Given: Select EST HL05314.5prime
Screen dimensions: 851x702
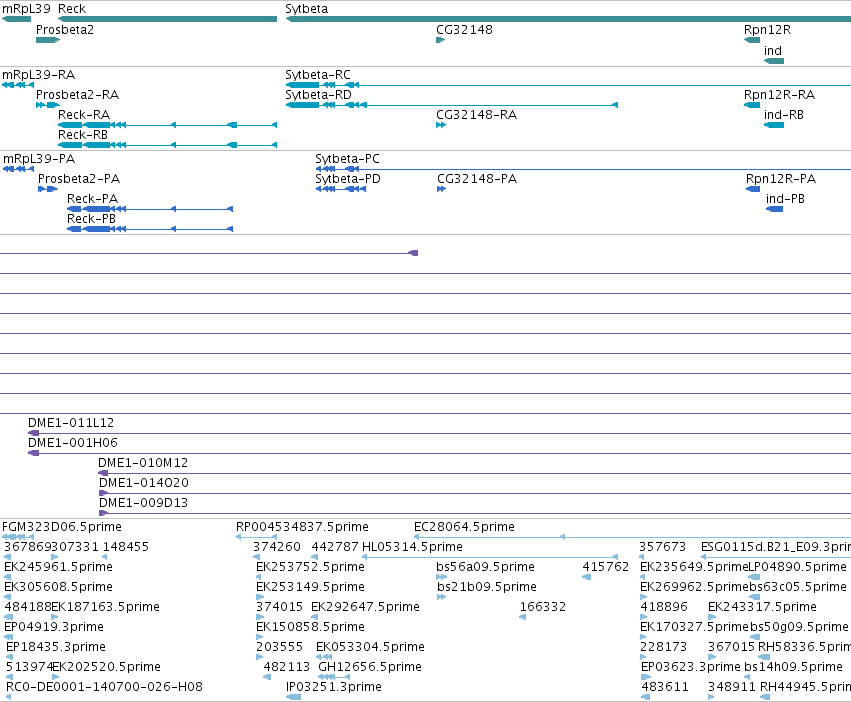Looking at the screenshot, I should (412, 547).
